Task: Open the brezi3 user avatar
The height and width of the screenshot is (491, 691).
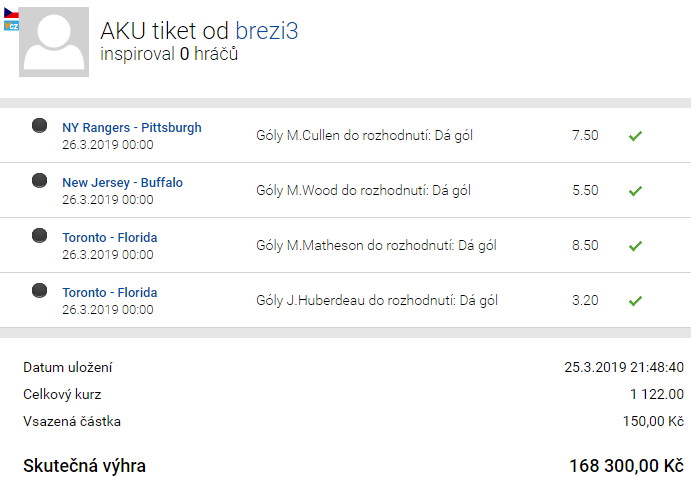Action: point(54,42)
